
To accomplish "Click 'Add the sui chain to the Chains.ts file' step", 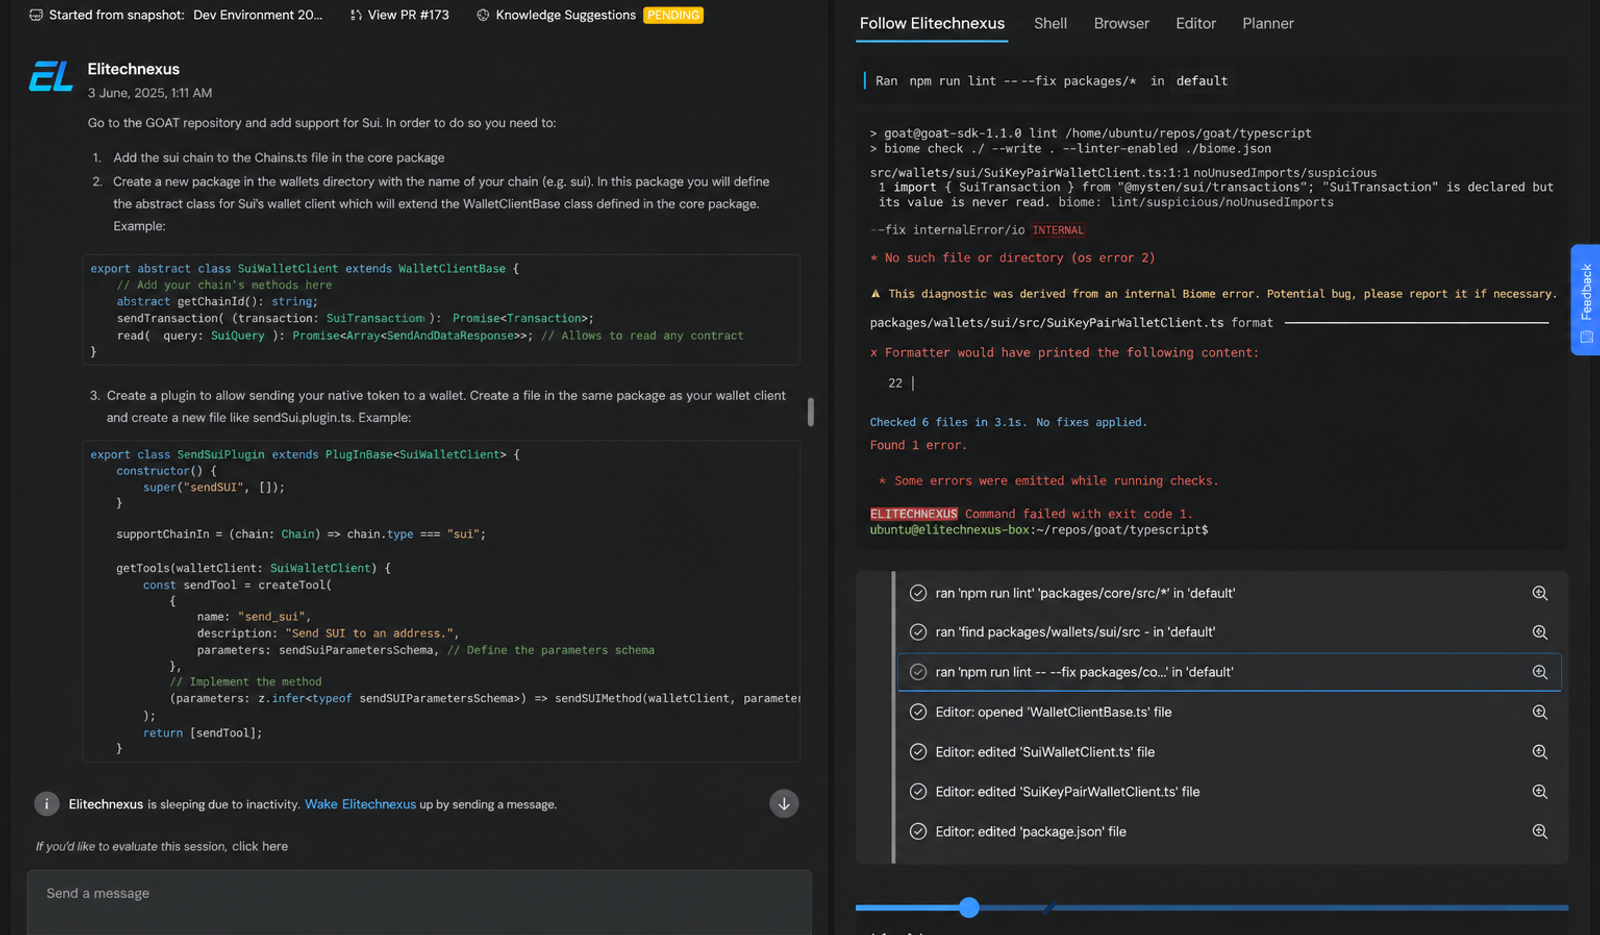I will coord(278,158).
